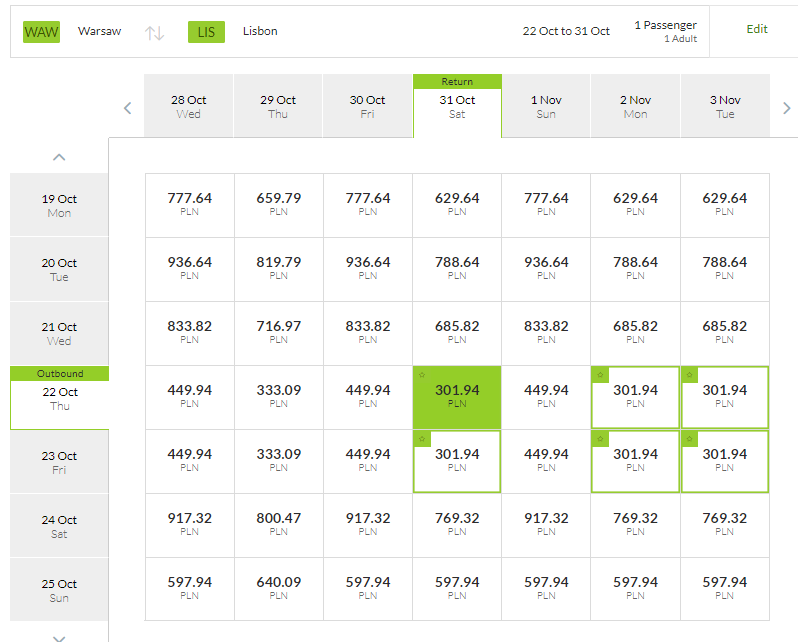
Task: Select highlighted 301.94 fare for 22 Oct and 31 Oct
Action: 457,397
